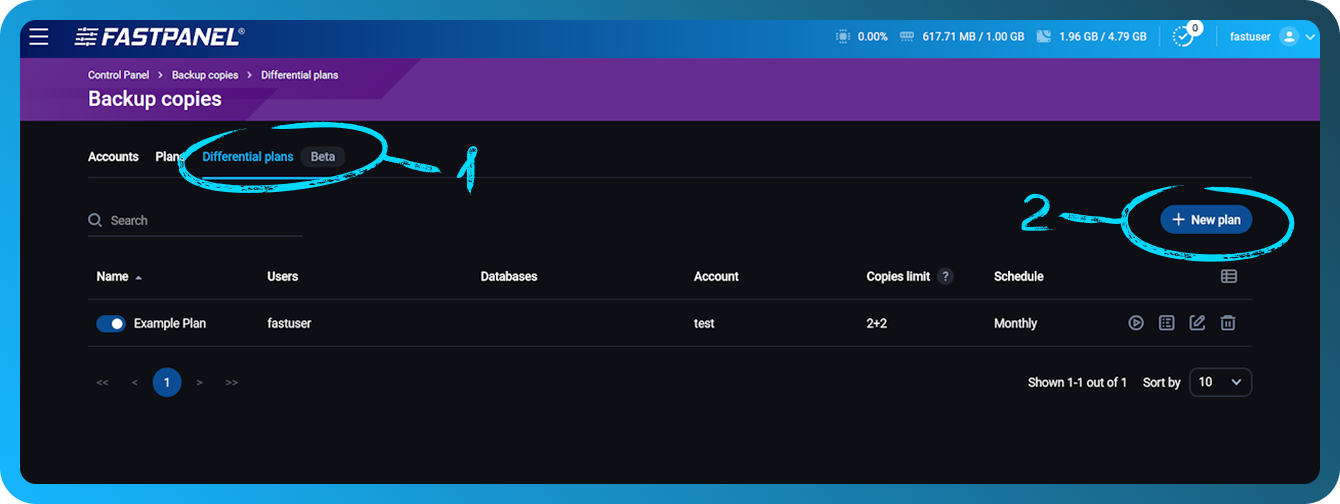Go to Control Panel breadcrumb link
This screenshot has width=1340, height=504.
(x=118, y=75)
